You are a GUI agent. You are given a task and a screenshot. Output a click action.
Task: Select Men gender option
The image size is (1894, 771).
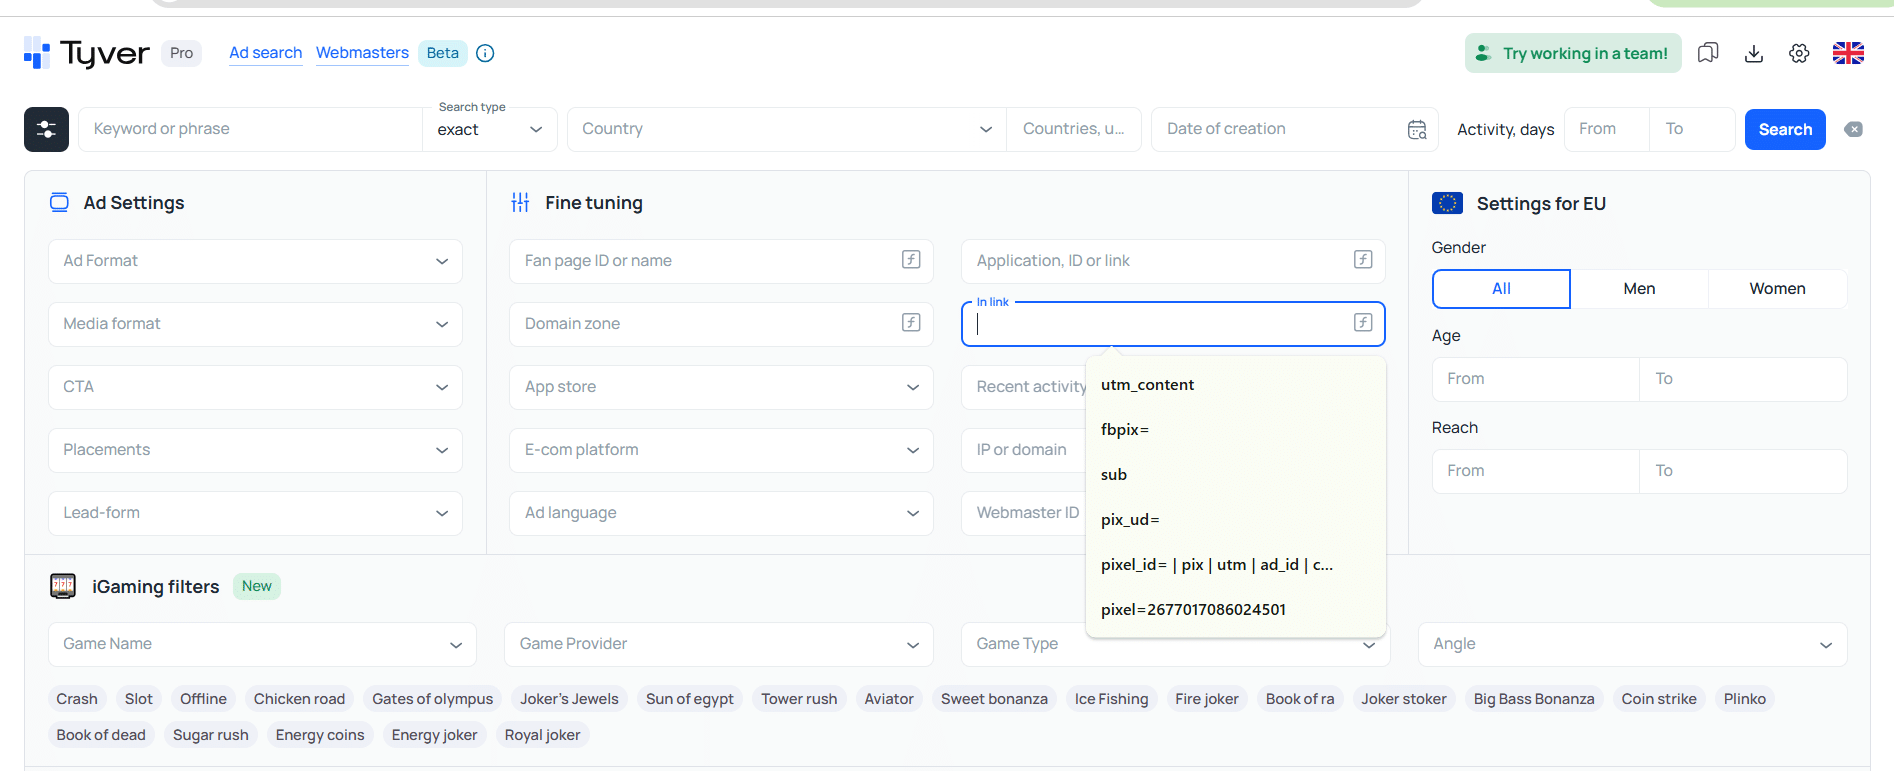(1639, 289)
